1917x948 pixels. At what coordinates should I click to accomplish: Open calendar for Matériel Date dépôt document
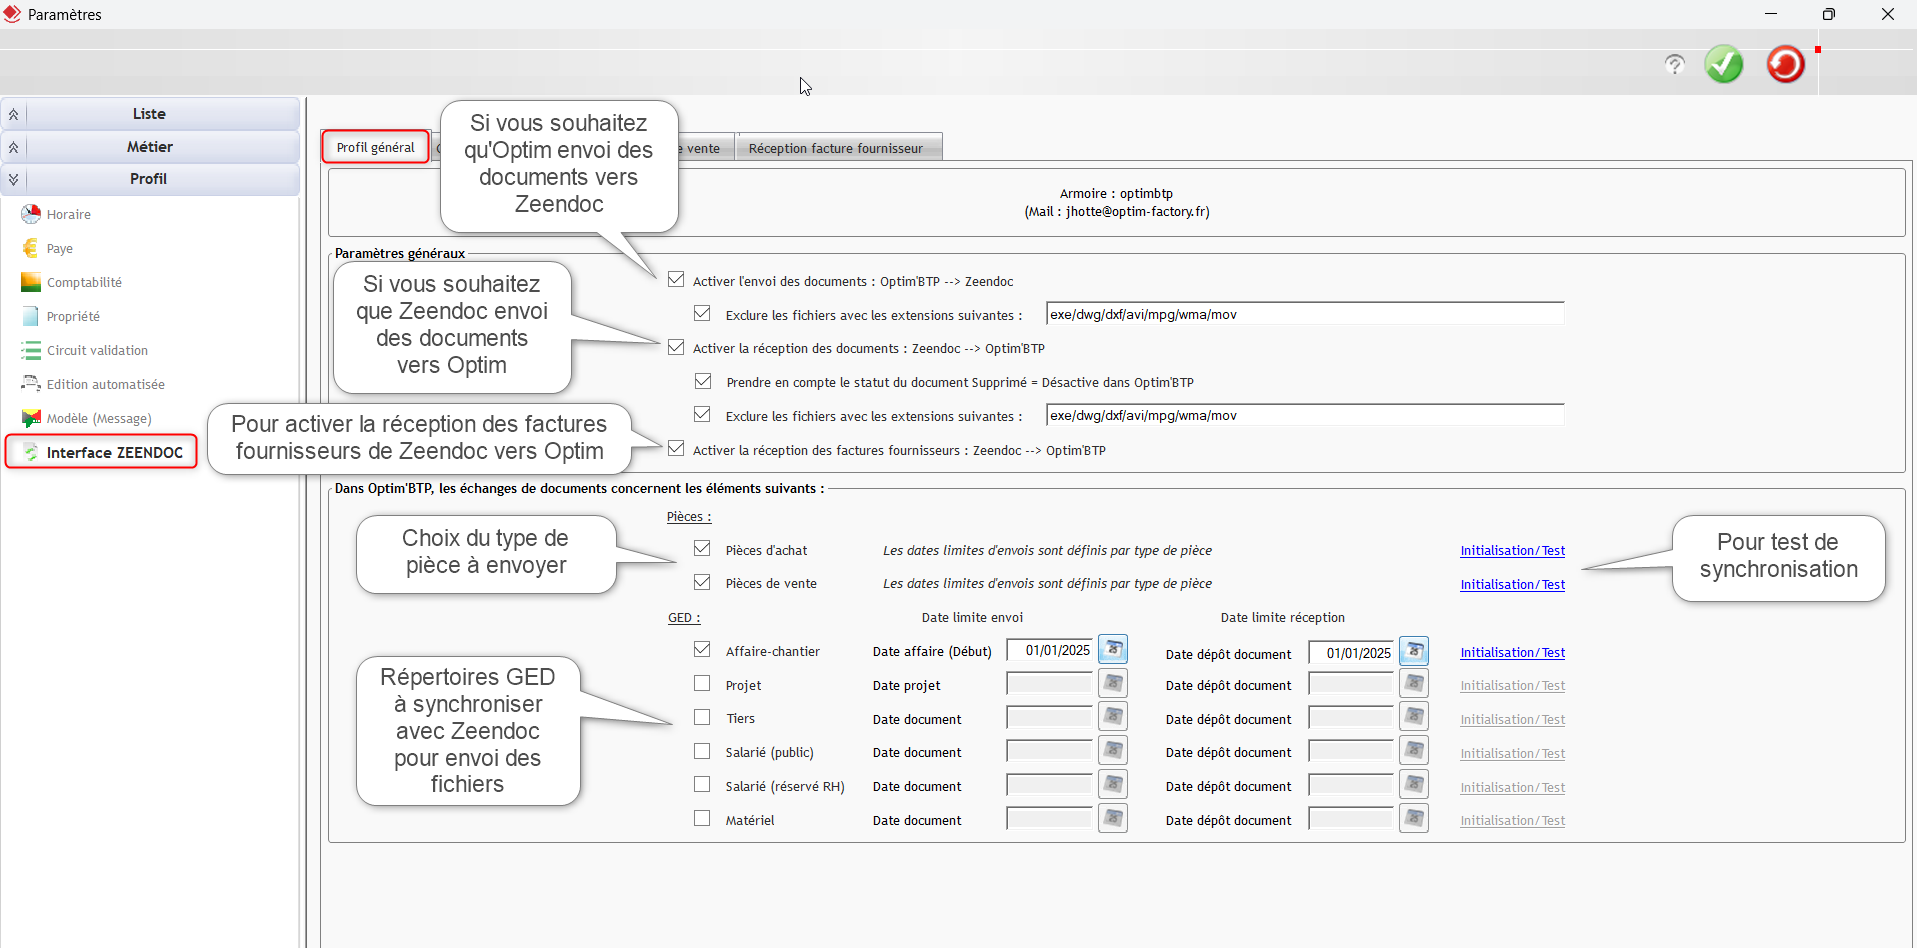(x=1414, y=819)
